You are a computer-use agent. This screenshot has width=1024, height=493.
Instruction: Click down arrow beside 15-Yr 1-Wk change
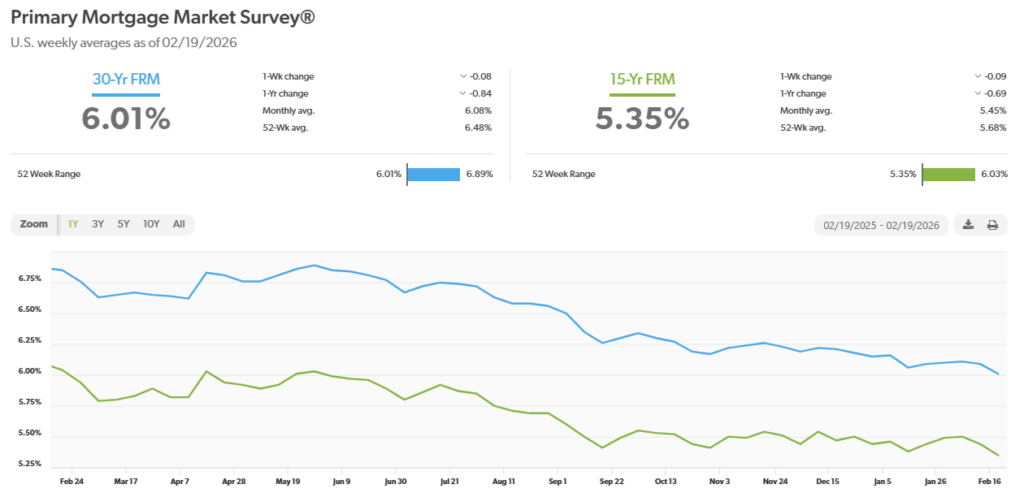pos(977,76)
